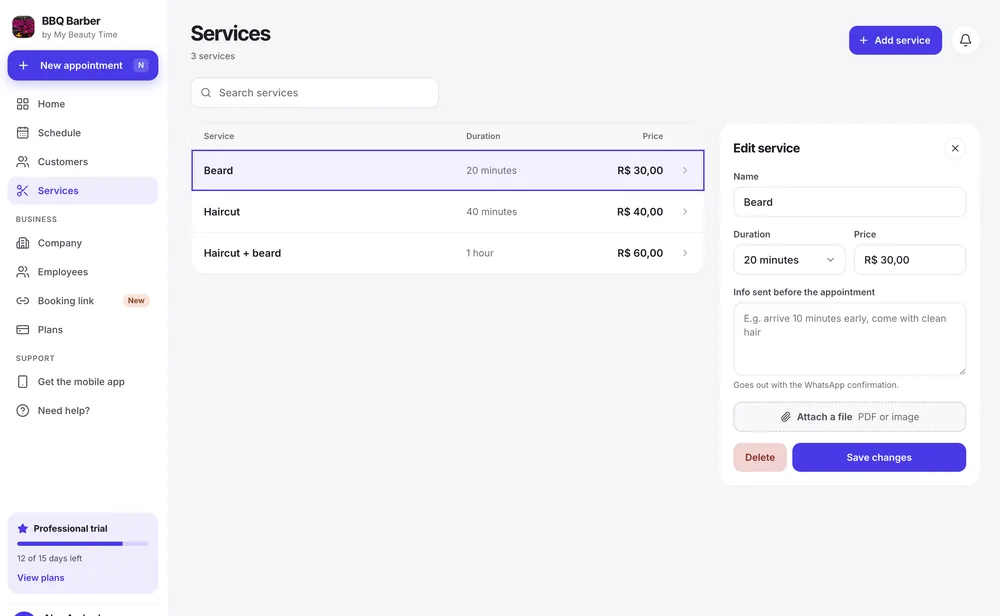Click the Services scissors icon
This screenshot has width=1000, height=616.
[x=23, y=191]
